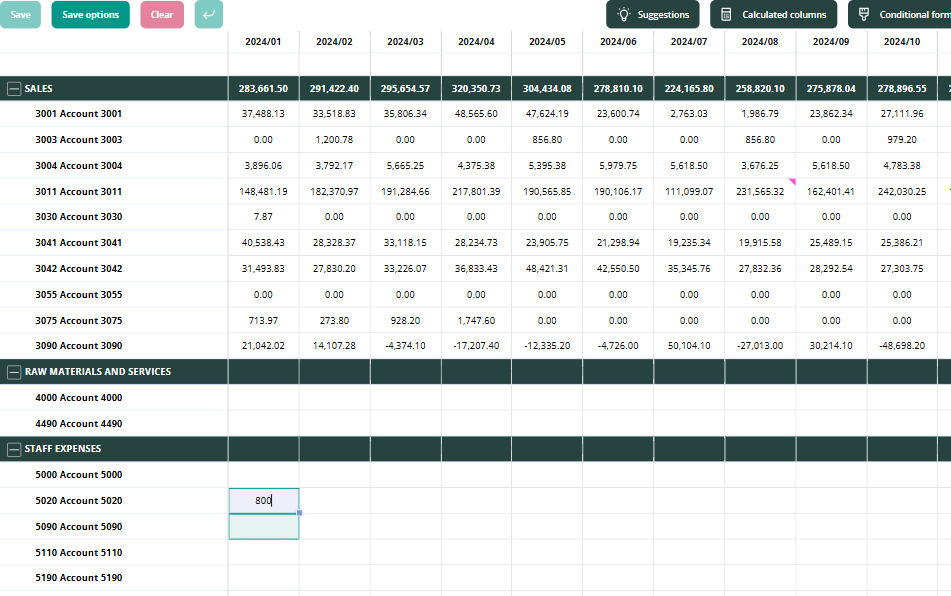
Task: Click cell value 21,298.94
Action: pyautogui.click(x=618, y=243)
